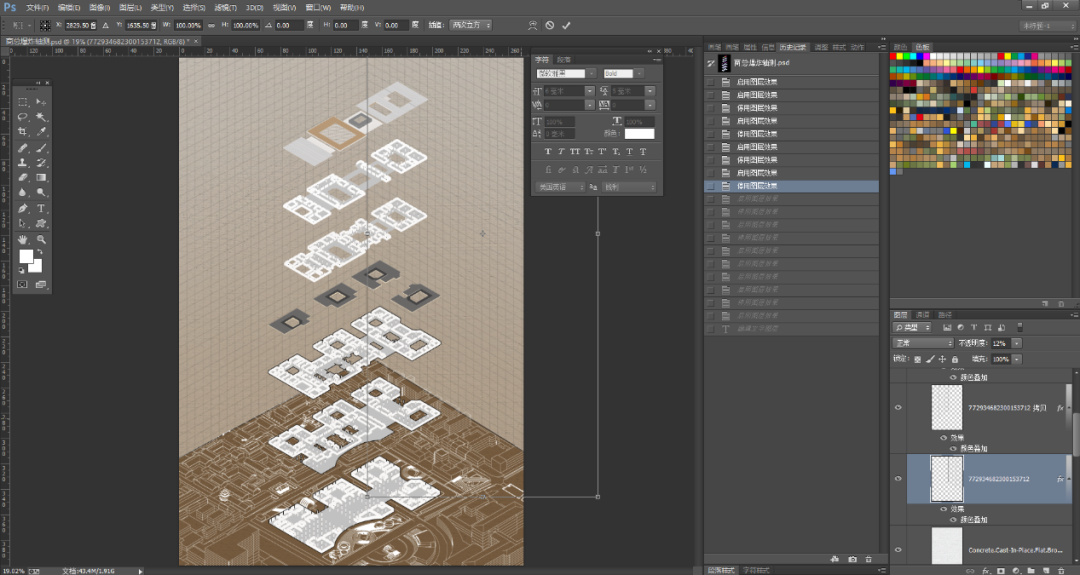The height and width of the screenshot is (575, 1080).
Task: Switch to the 段落 tab in character panel
Action: [x=563, y=59]
